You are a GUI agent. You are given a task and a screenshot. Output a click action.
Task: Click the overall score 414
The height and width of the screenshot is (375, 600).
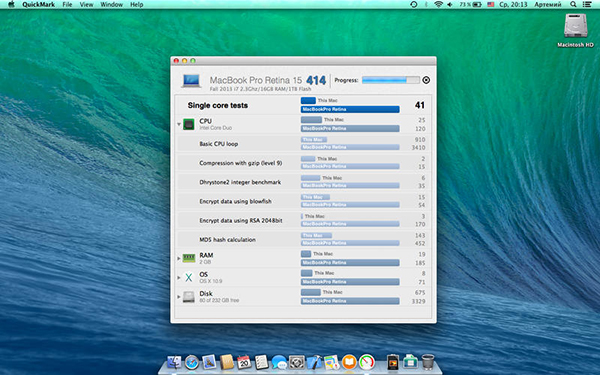[316, 80]
